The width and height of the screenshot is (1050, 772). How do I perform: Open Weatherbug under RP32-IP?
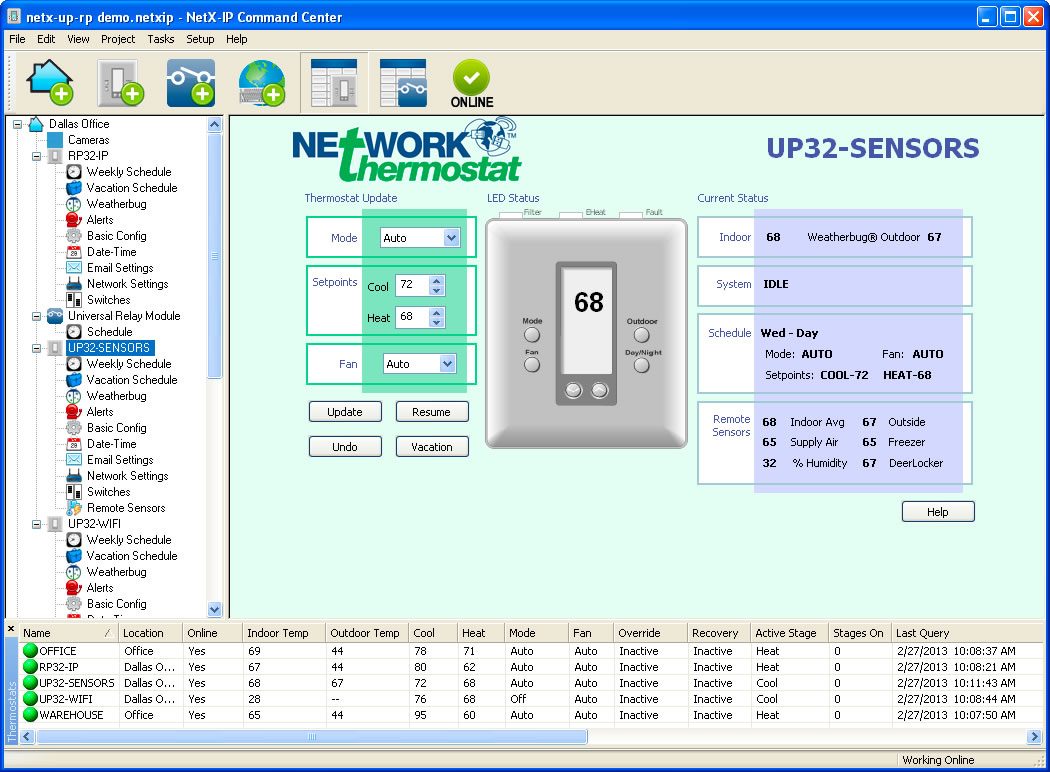[x=117, y=204]
